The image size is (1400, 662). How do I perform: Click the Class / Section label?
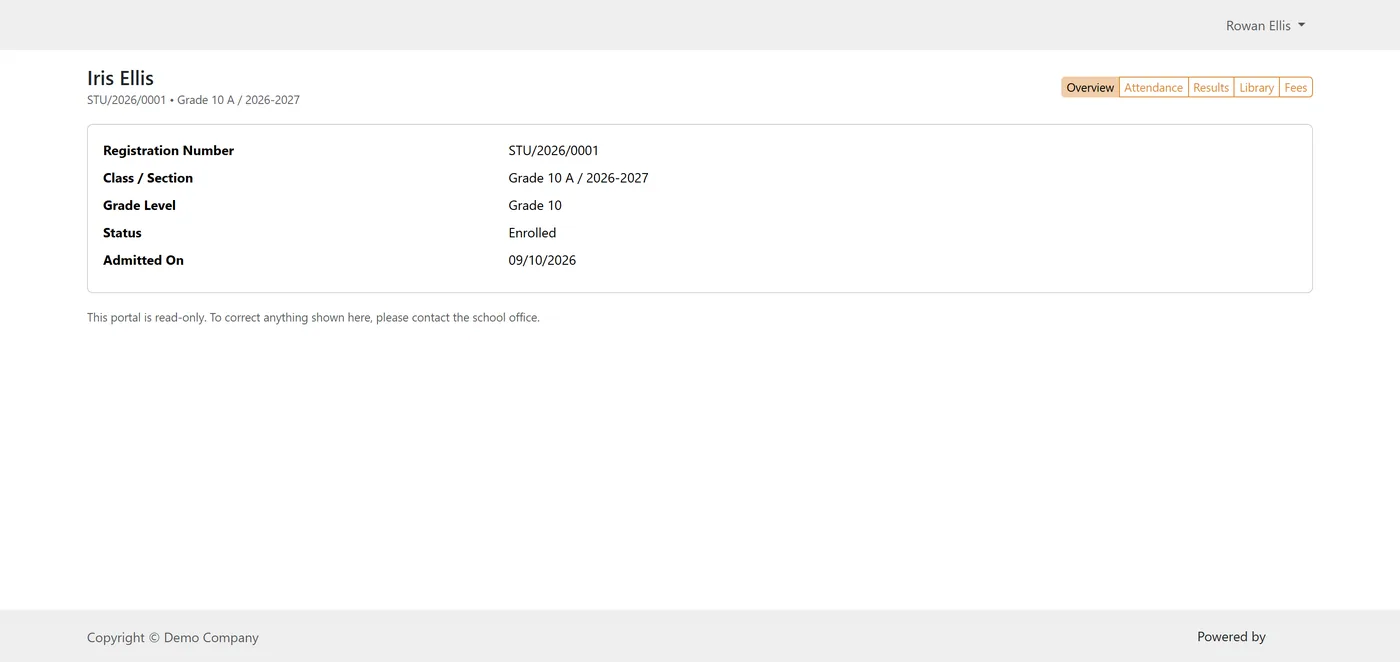click(148, 178)
